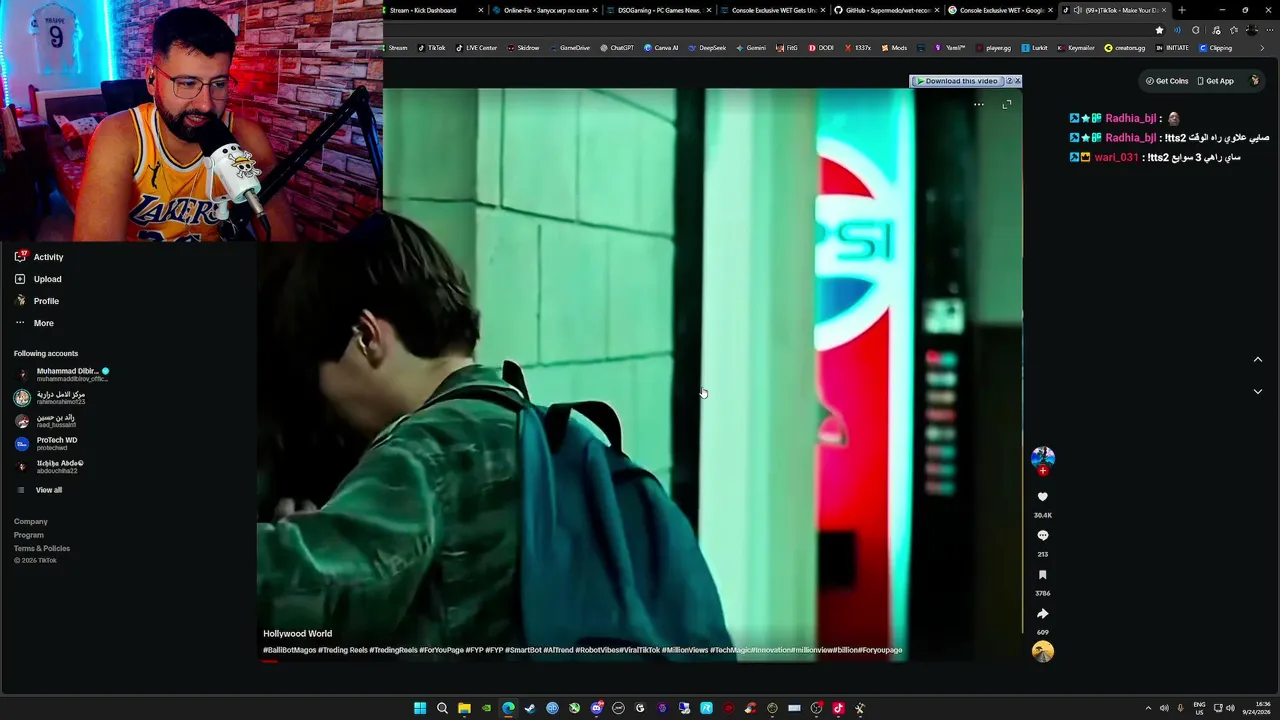
Task: Follow the creator with the red plus
Action: (1043, 471)
